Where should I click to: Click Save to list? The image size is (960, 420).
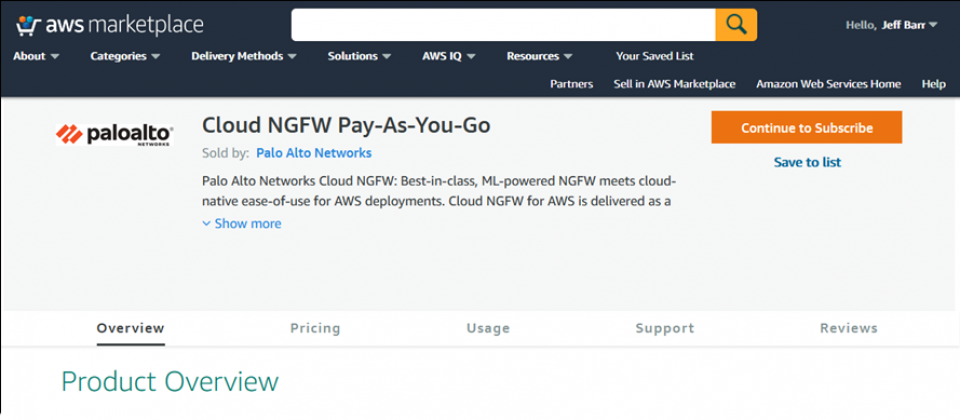pyautogui.click(x=807, y=162)
